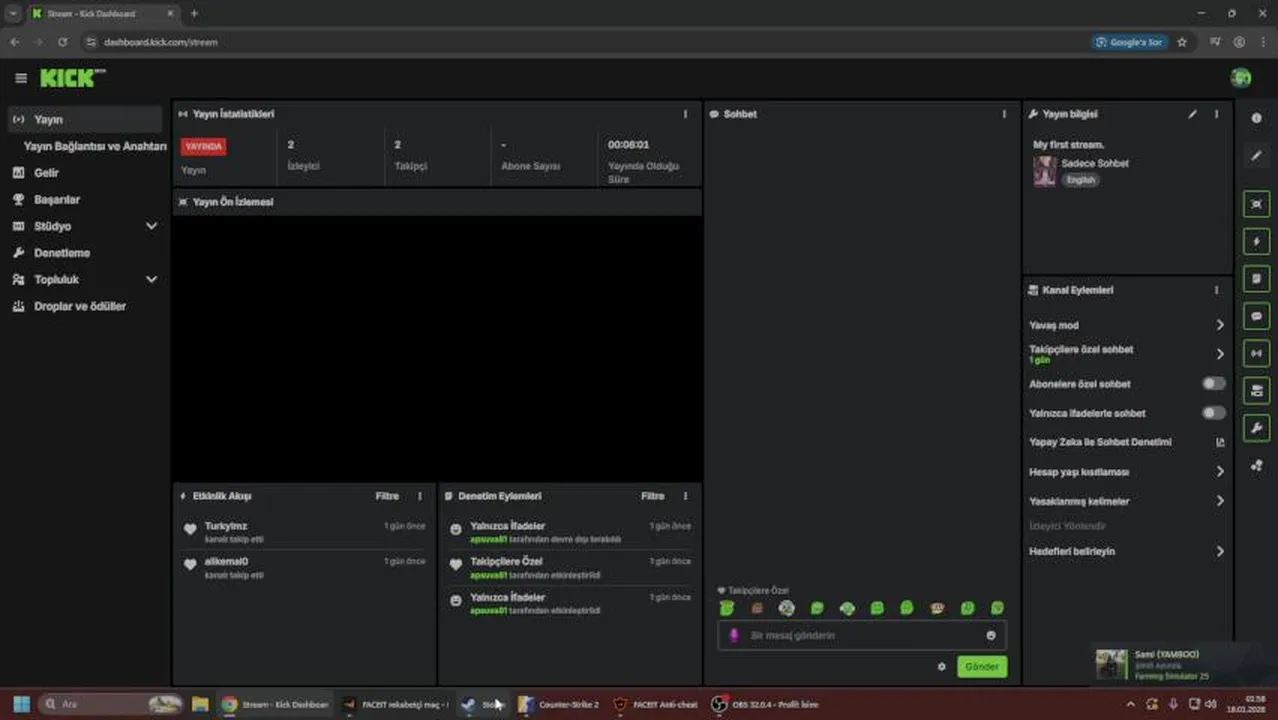Image resolution: width=1278 pixels, height=720 pixels.
Task: Click the stream category thumbnail
Action: 1044,171
